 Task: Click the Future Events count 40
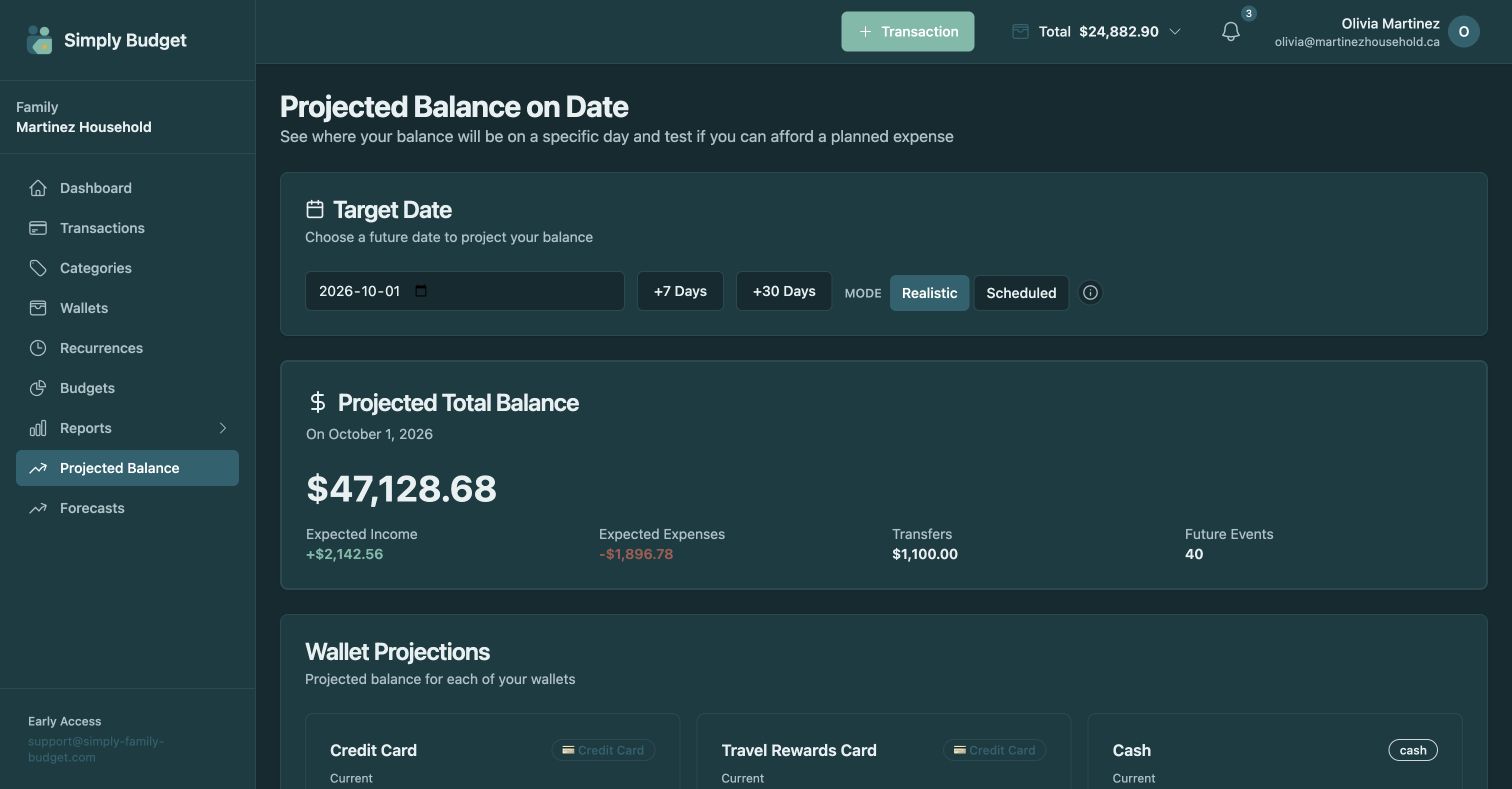tap(1194, 554)
